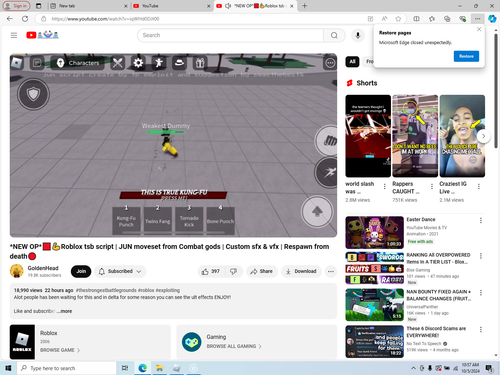Click the dislike thumbs down button

(233, 271)
